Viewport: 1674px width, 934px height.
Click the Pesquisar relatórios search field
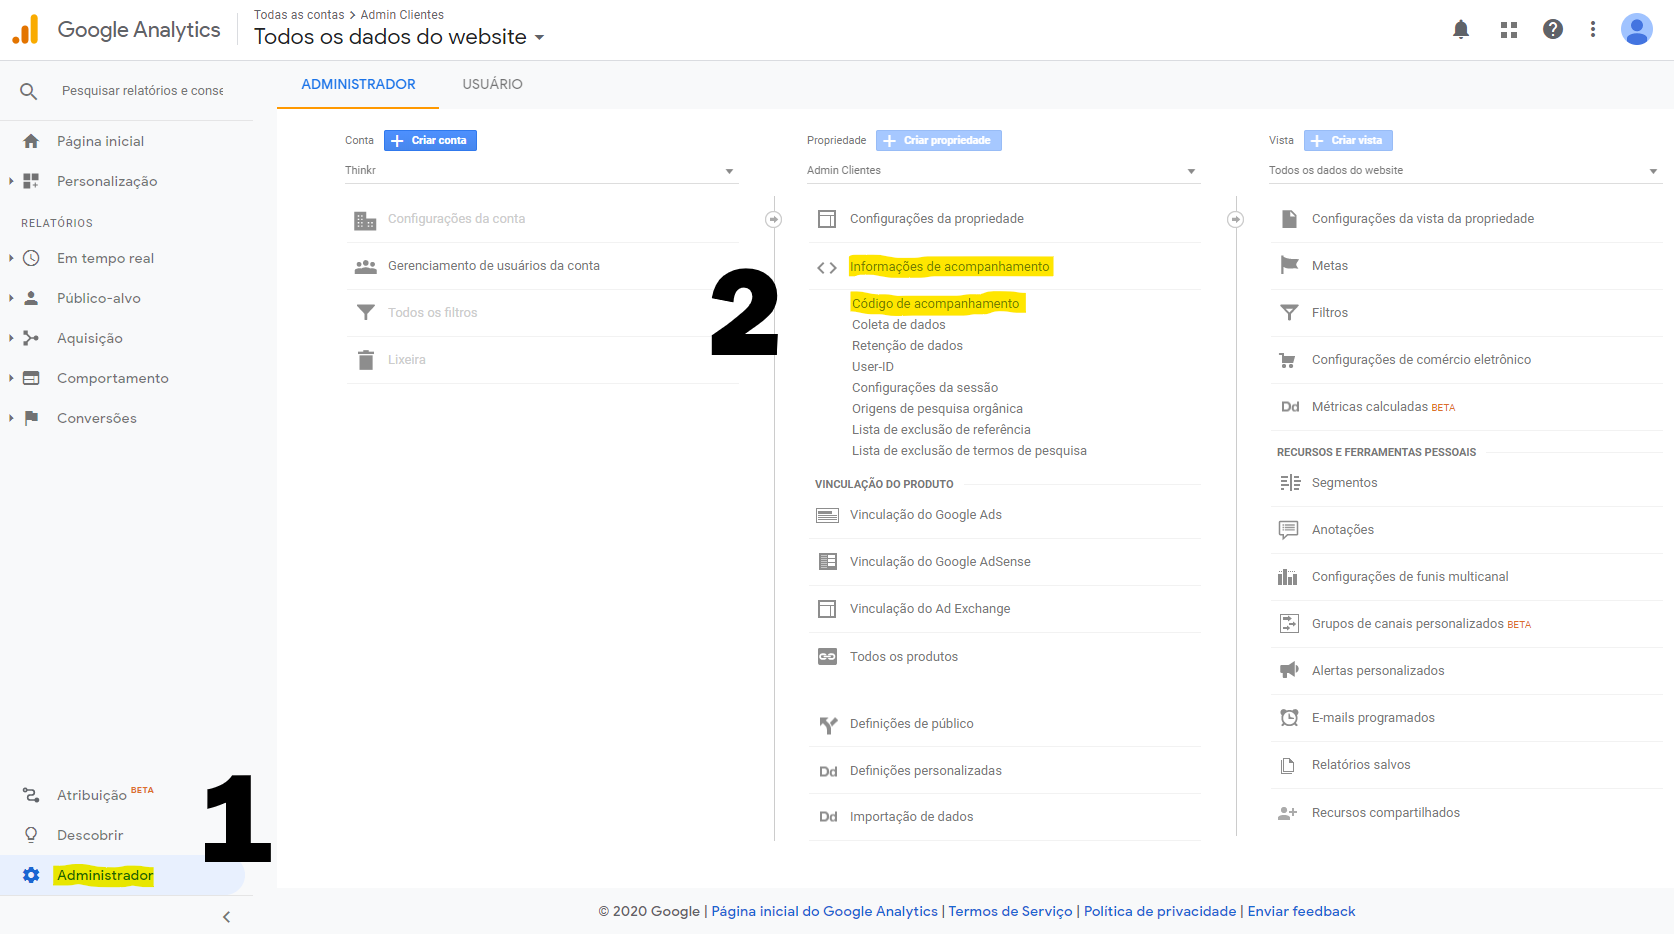[x=142, y=91]
